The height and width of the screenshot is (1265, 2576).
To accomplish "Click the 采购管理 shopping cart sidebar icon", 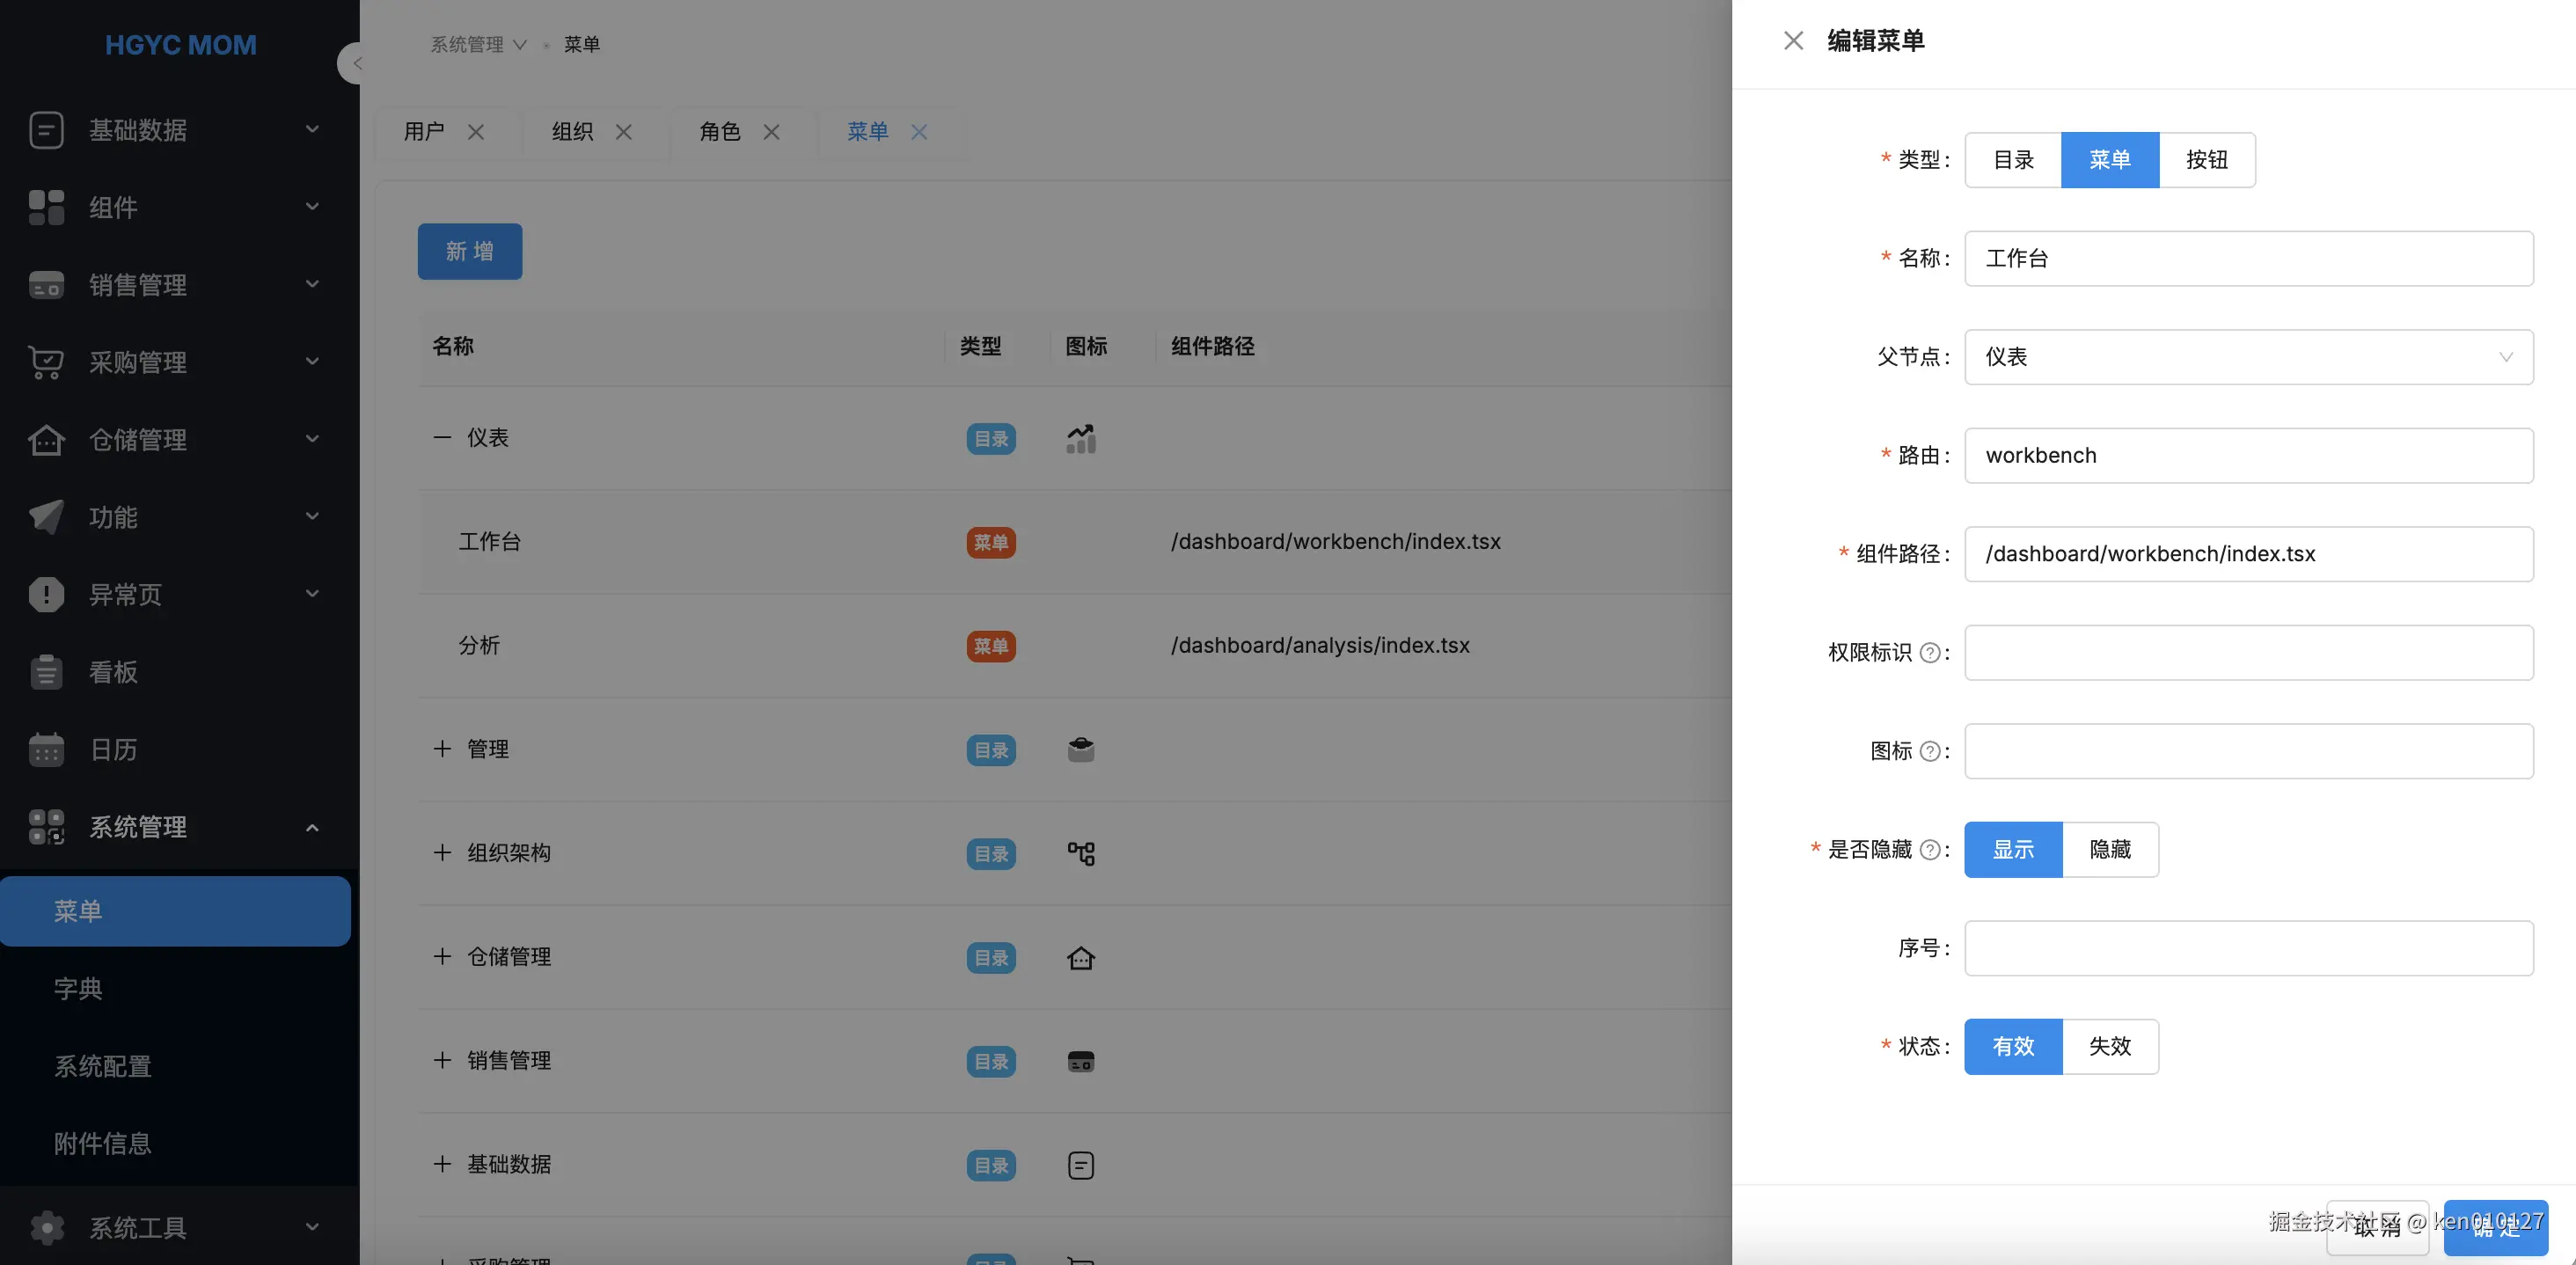I will coord(46,362).
